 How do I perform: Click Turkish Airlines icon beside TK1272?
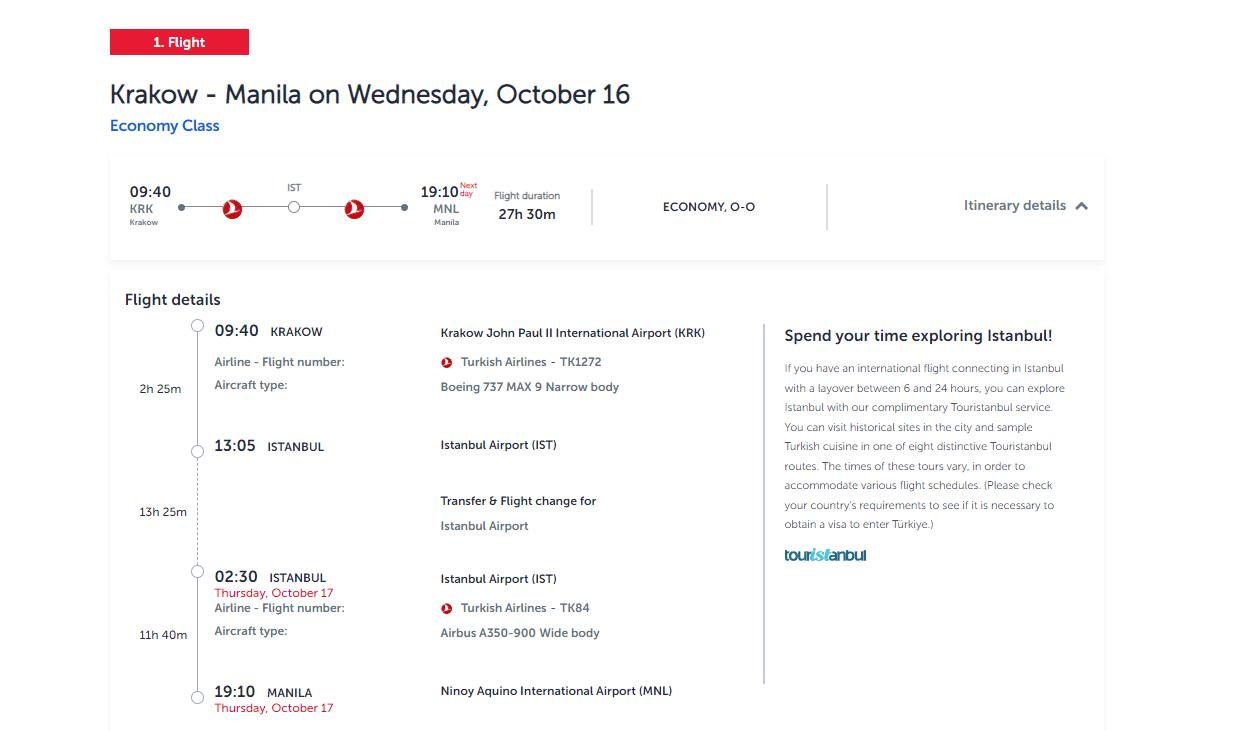coord(447,362)
